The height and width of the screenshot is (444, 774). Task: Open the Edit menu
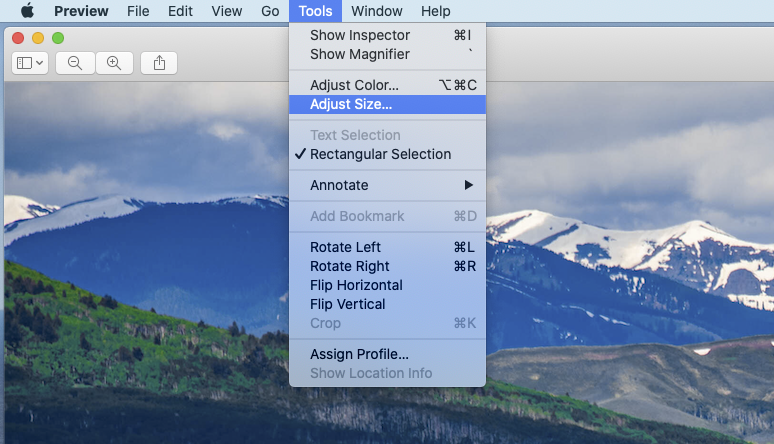coord(180,11)
